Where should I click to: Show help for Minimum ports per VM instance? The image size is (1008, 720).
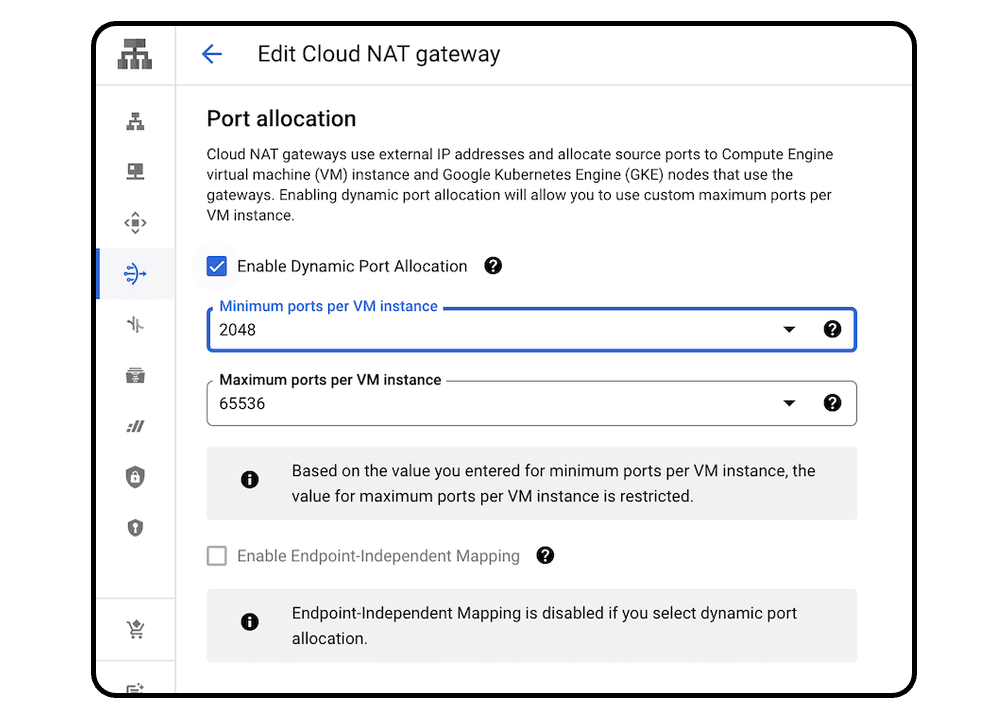pos(832,329)
